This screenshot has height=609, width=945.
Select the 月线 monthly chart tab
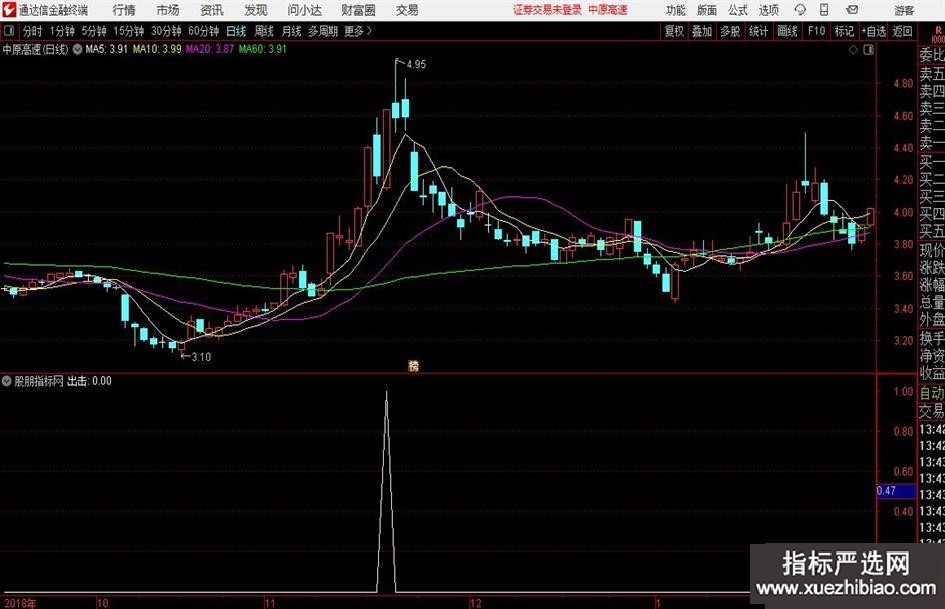(x=291, y=31)
